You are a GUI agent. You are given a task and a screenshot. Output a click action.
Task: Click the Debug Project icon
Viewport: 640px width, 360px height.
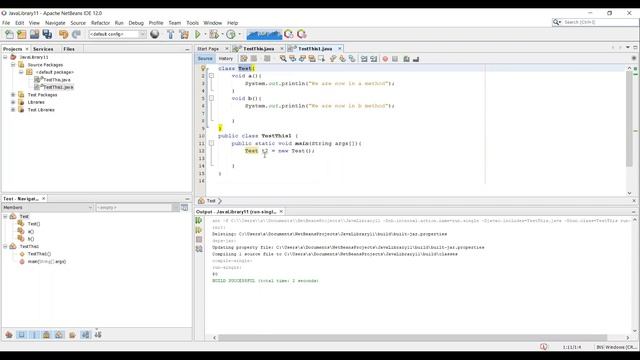point(213,35)
